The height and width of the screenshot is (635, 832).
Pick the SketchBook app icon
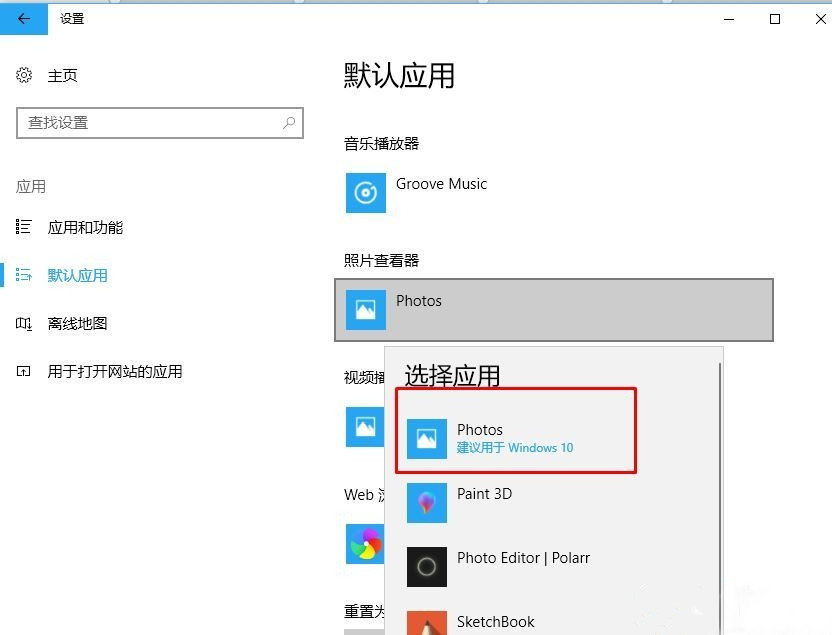click(427, 623)
